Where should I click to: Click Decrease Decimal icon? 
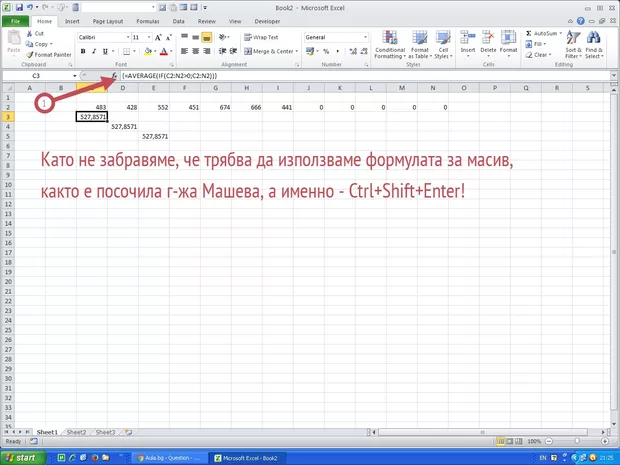tap(364, 51)
